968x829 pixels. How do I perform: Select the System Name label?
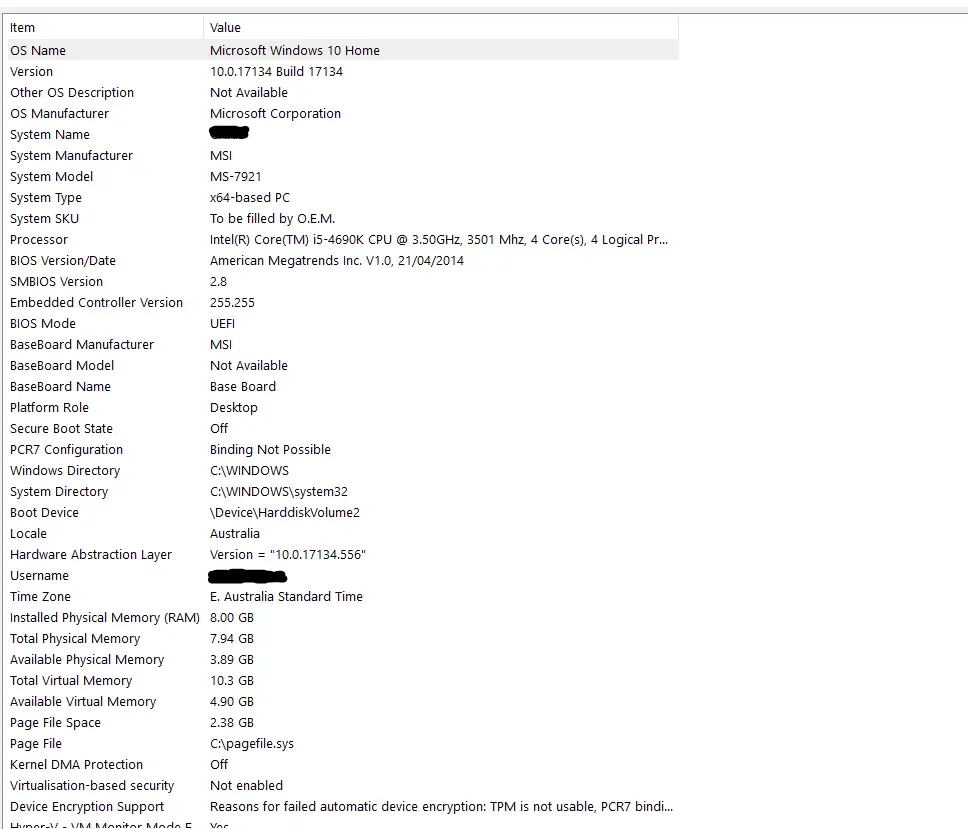50,135
